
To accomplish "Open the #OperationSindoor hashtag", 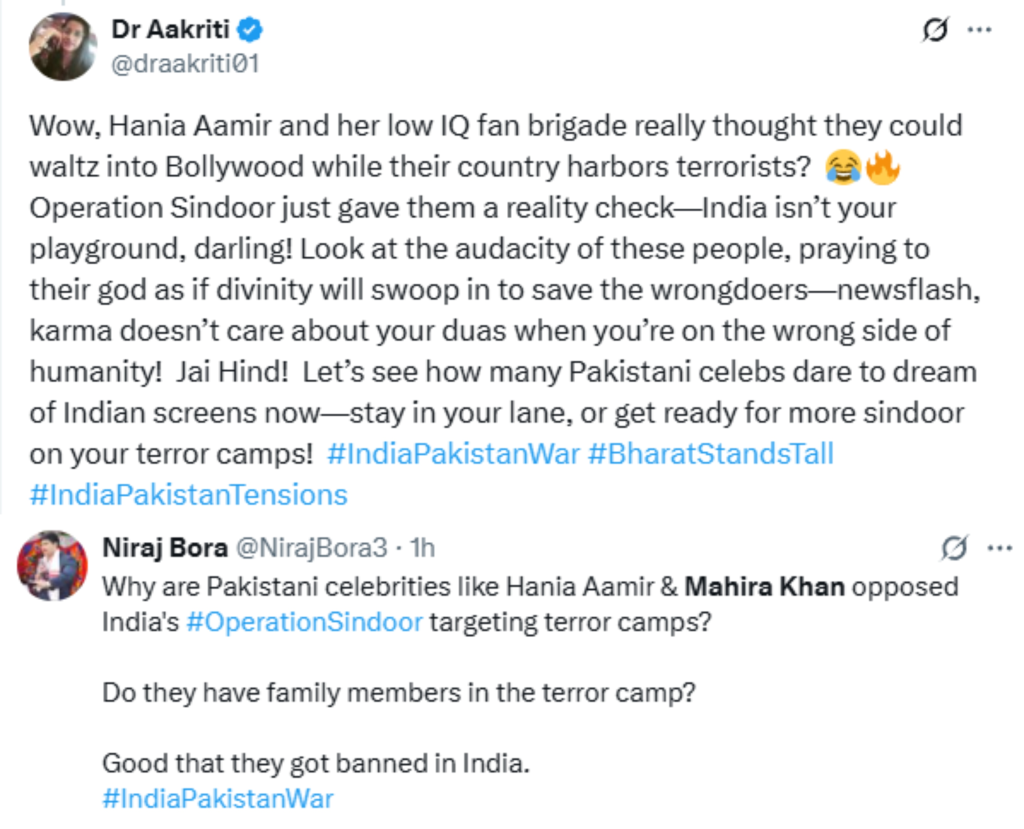I will [304, 621].
